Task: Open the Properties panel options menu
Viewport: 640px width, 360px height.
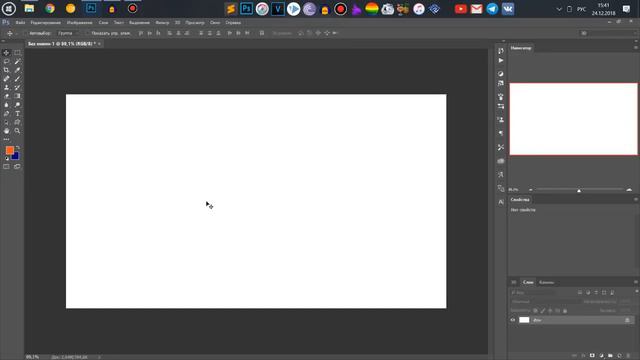Action: coord(636,199)
